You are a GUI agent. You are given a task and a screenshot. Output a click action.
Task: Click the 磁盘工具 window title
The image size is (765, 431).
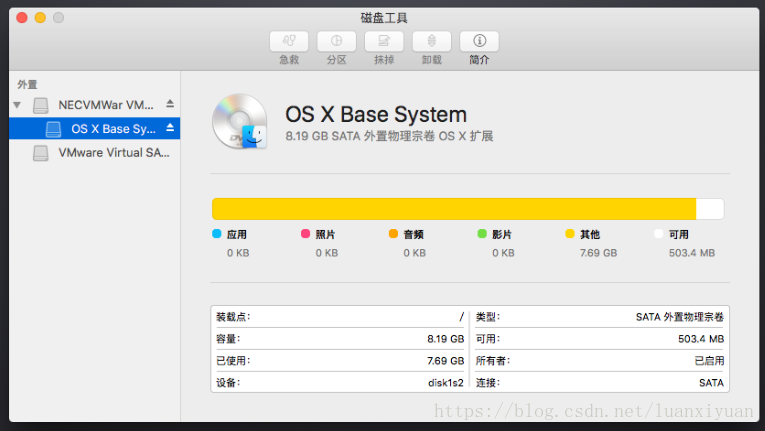coord(384,18)
